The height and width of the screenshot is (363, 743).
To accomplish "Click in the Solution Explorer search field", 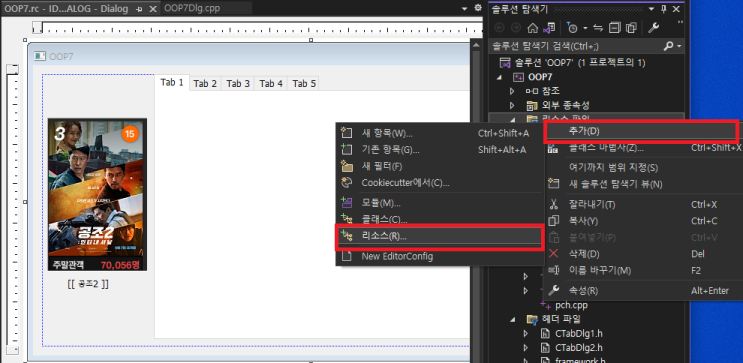I will click(x=576, y=46).
